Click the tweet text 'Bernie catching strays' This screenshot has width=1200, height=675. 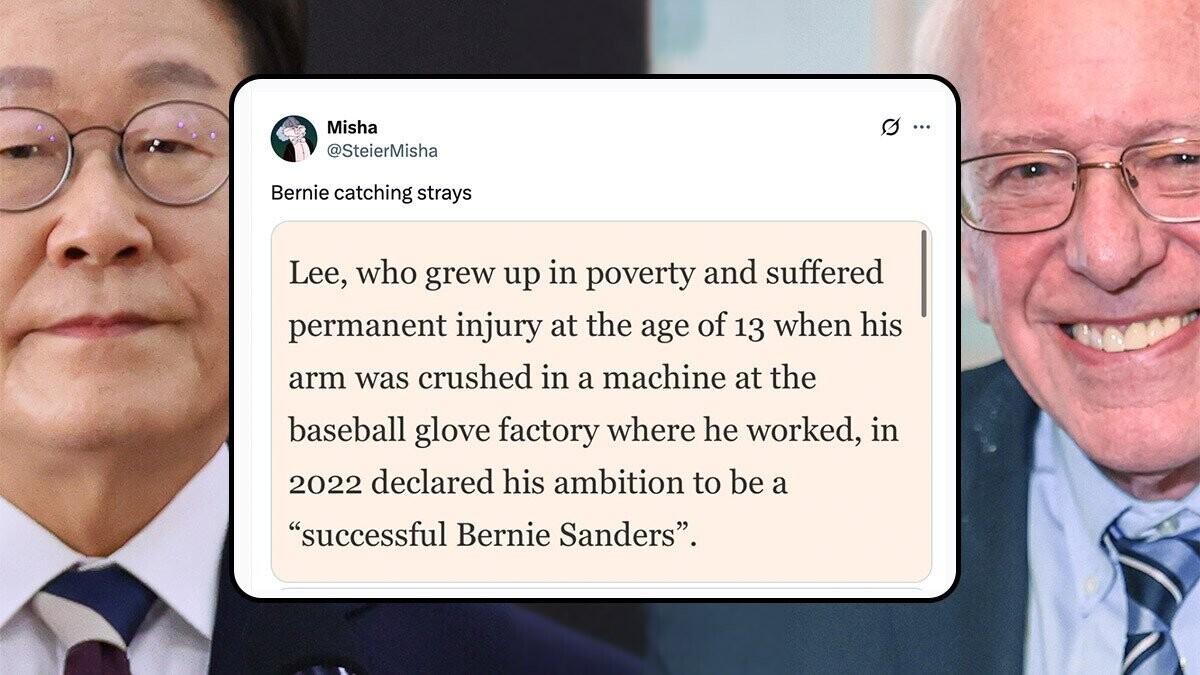click(371, 193)
